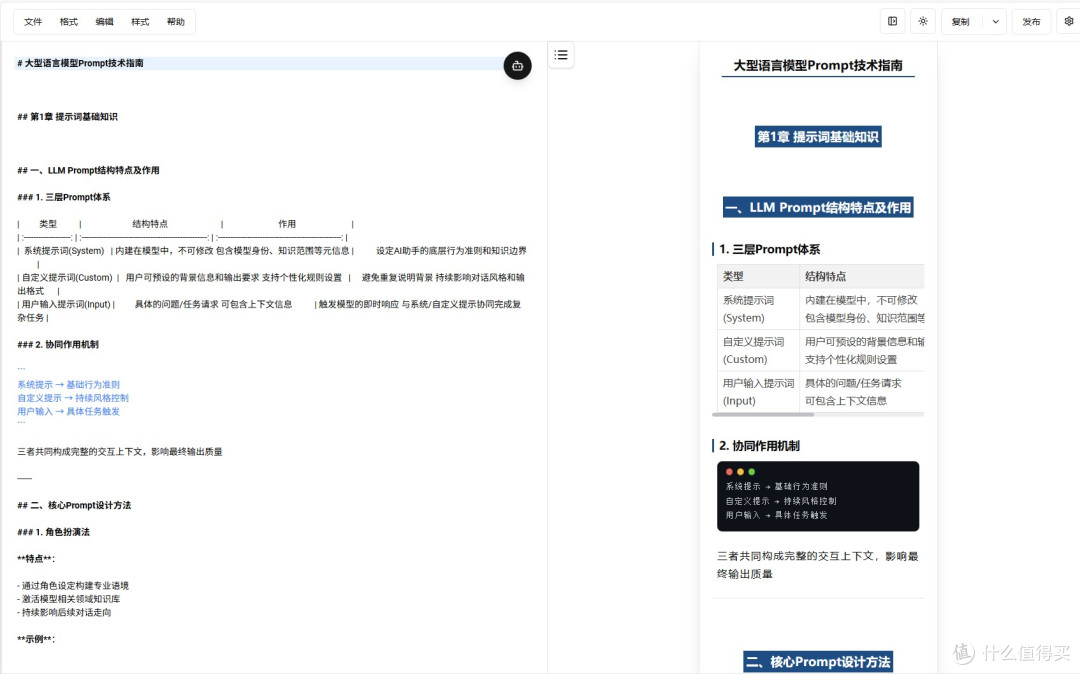The image size is (1080, 675).
Task: Click the preview table horizontal scrollbar
Action: click(763, 415)
